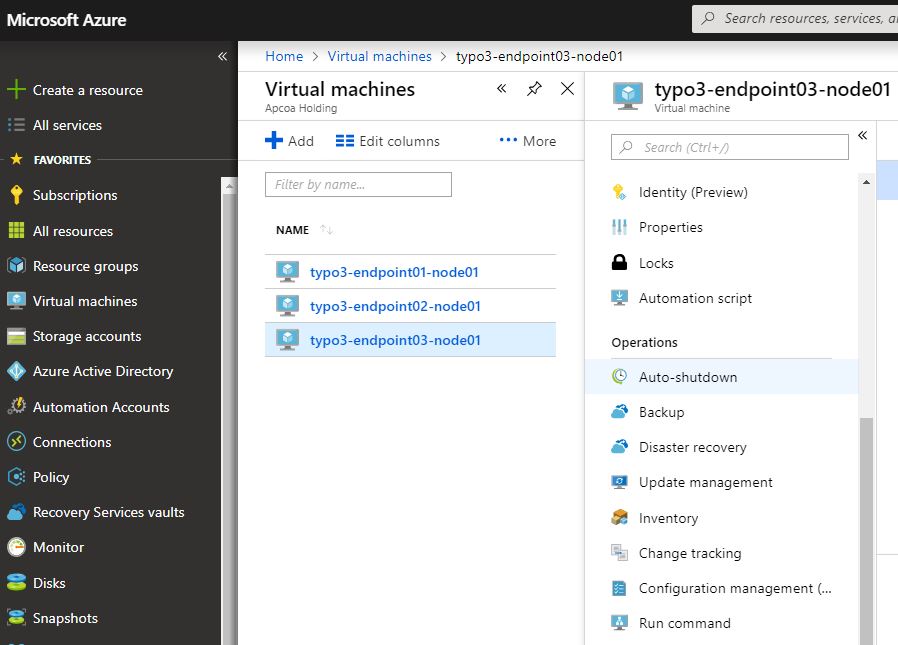898x645 pixels.
Task: Open the Disaster recovery menu item
Action: (722, 447)
